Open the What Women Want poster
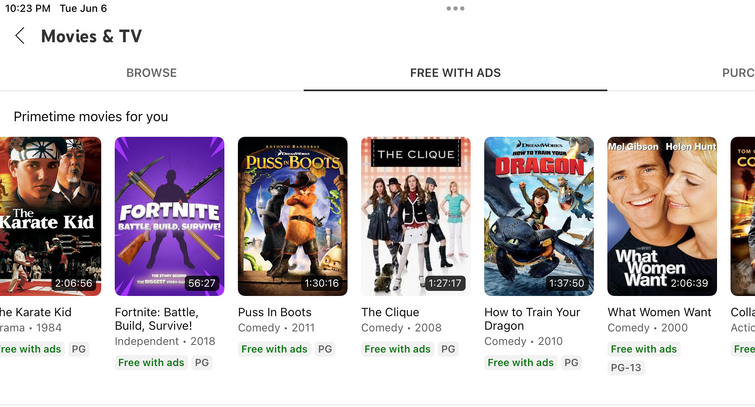Viewport: 755px width, 407px height. point(662,216)
